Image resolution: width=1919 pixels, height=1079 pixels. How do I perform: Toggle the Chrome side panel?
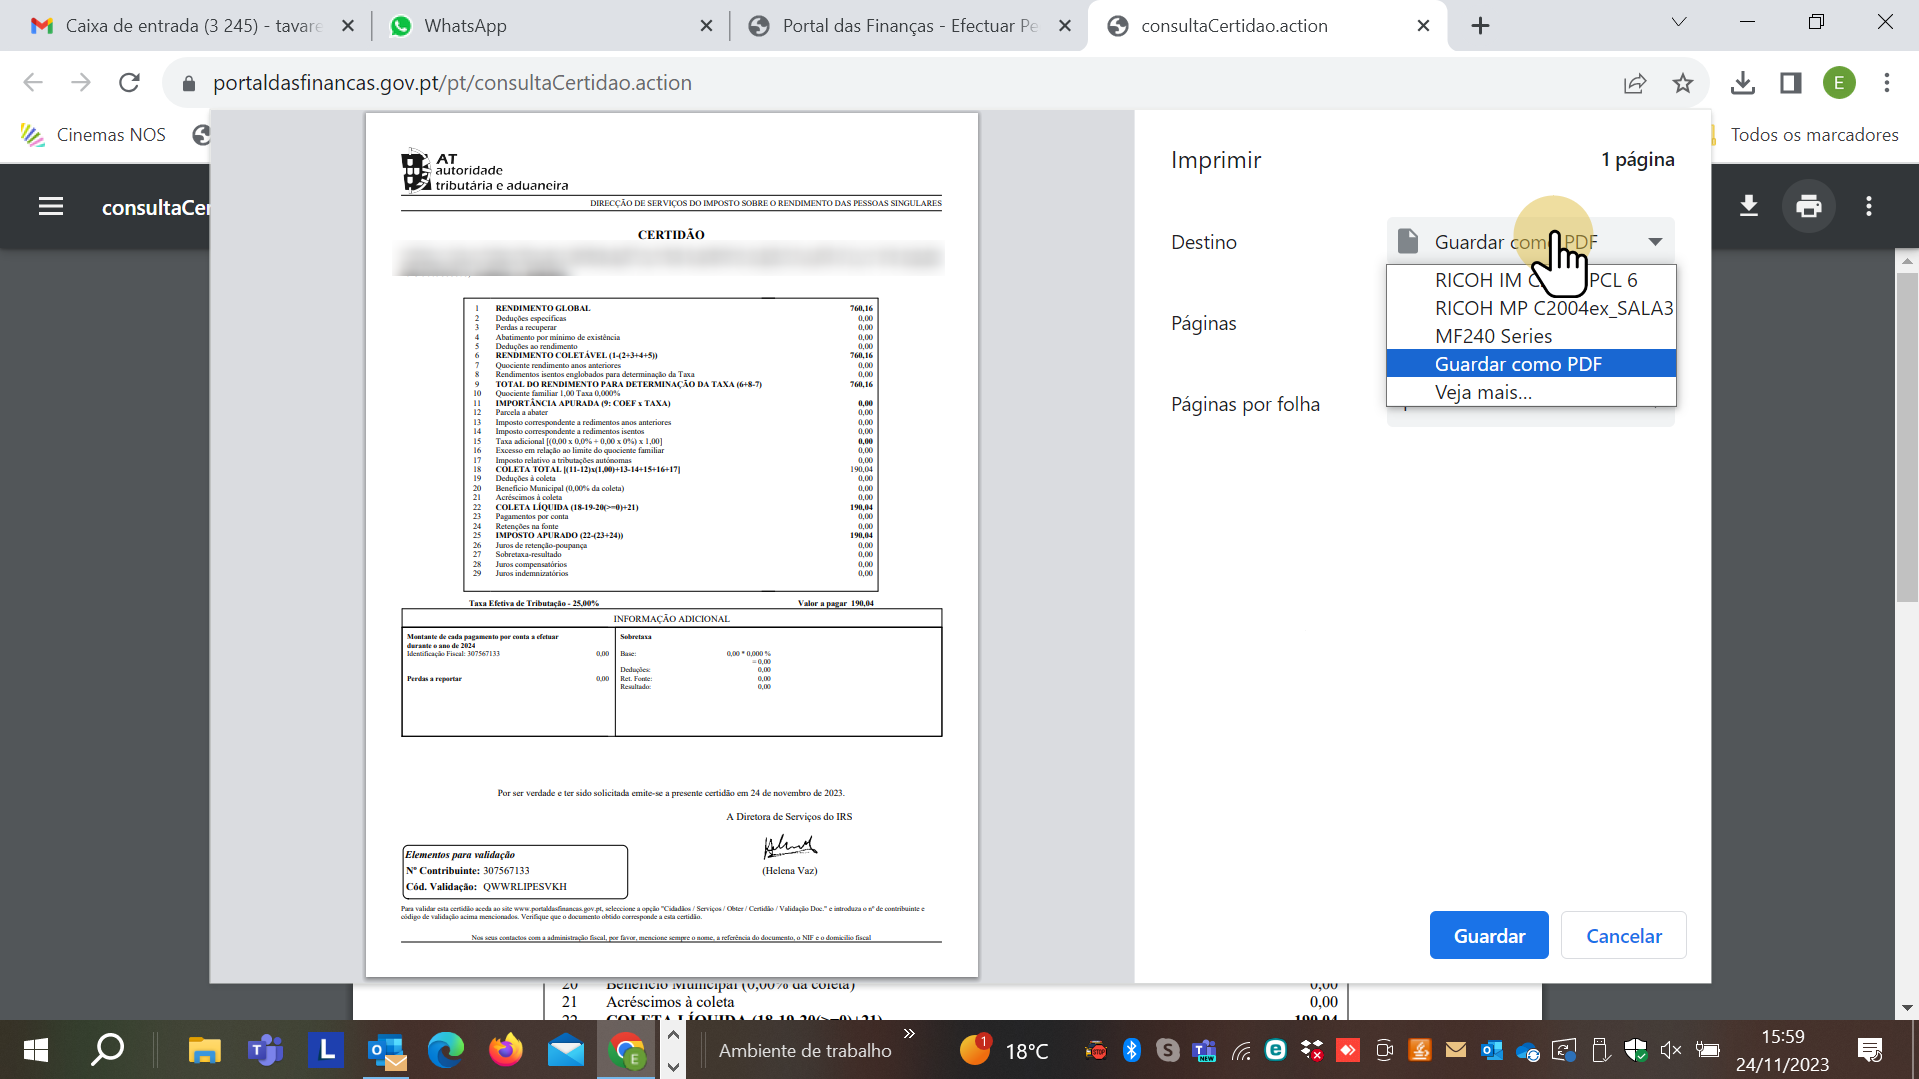(1790, 83)
